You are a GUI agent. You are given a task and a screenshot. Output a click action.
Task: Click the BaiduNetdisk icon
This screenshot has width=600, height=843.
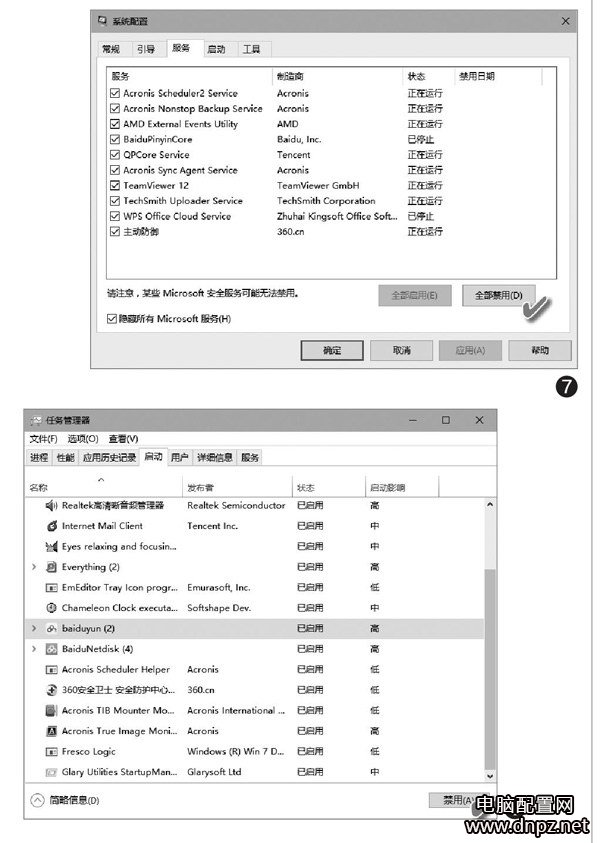(52, 649)
